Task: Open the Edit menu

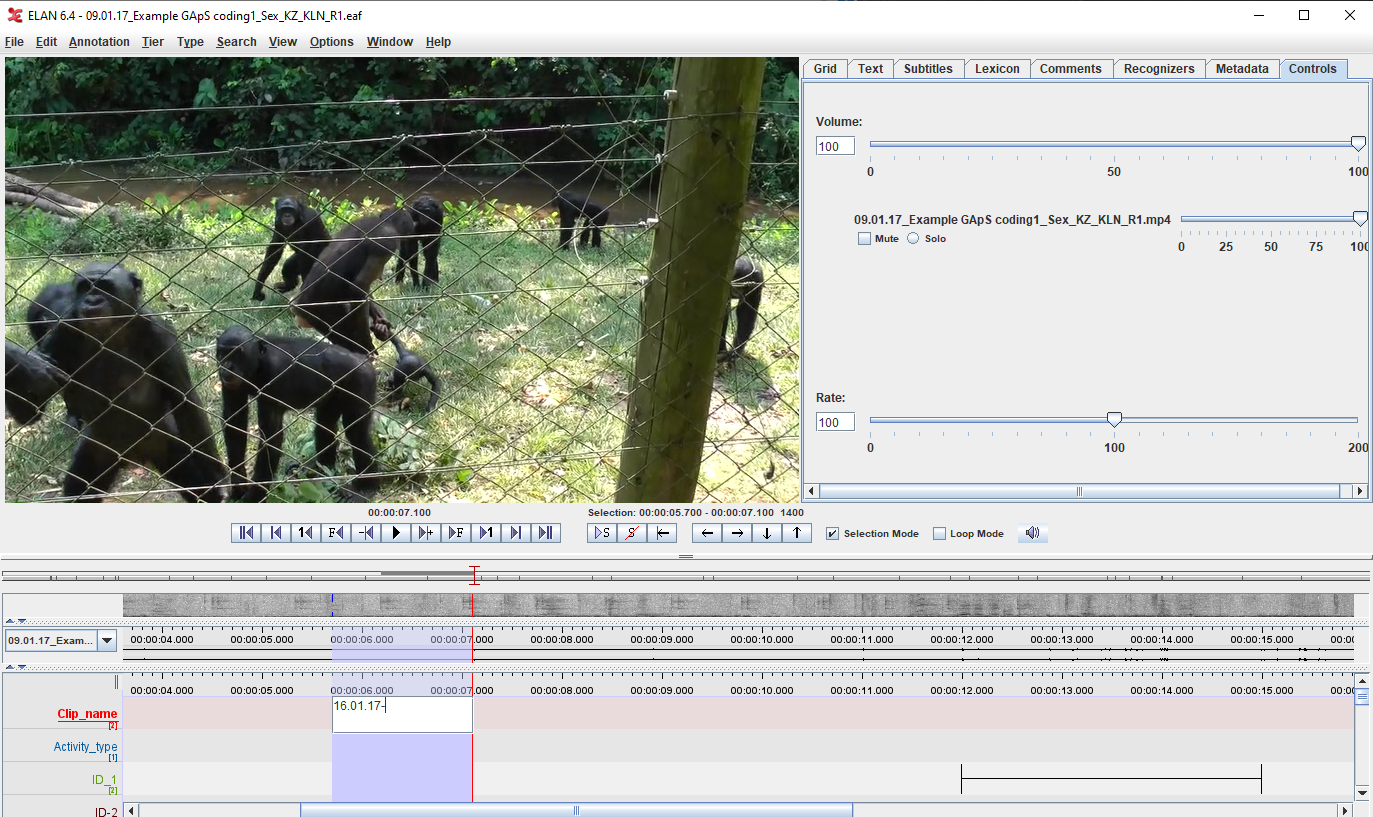Action: point(46,42)
